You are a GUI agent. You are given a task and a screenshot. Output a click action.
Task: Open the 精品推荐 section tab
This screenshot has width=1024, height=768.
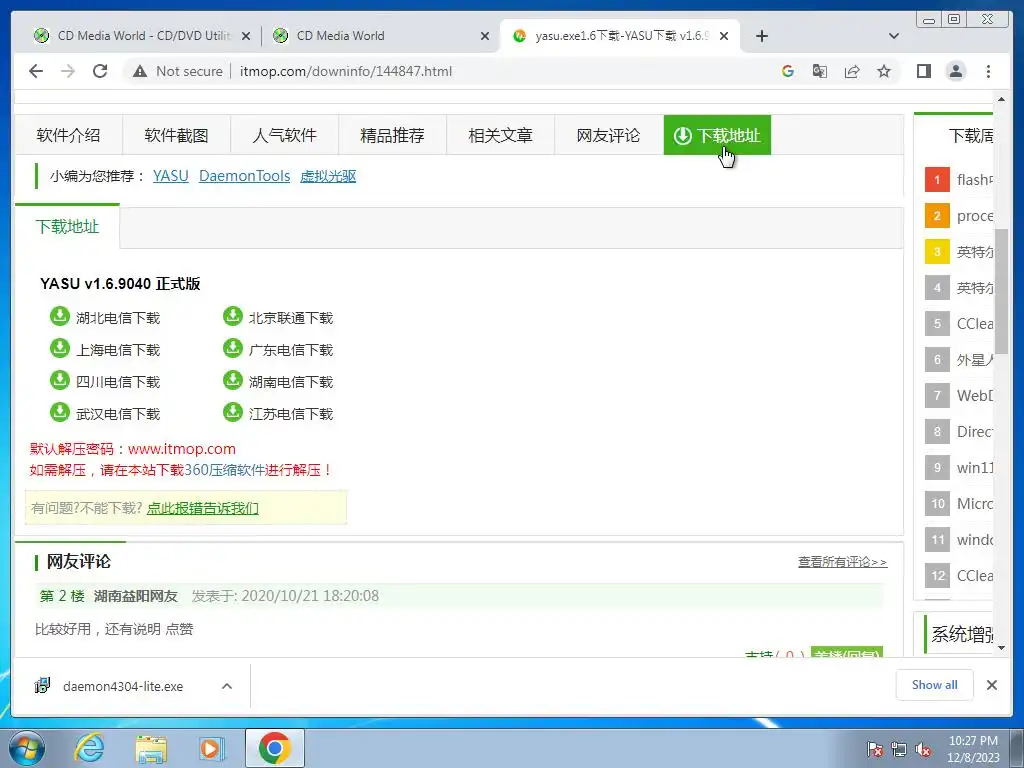(x=392, y=135)
